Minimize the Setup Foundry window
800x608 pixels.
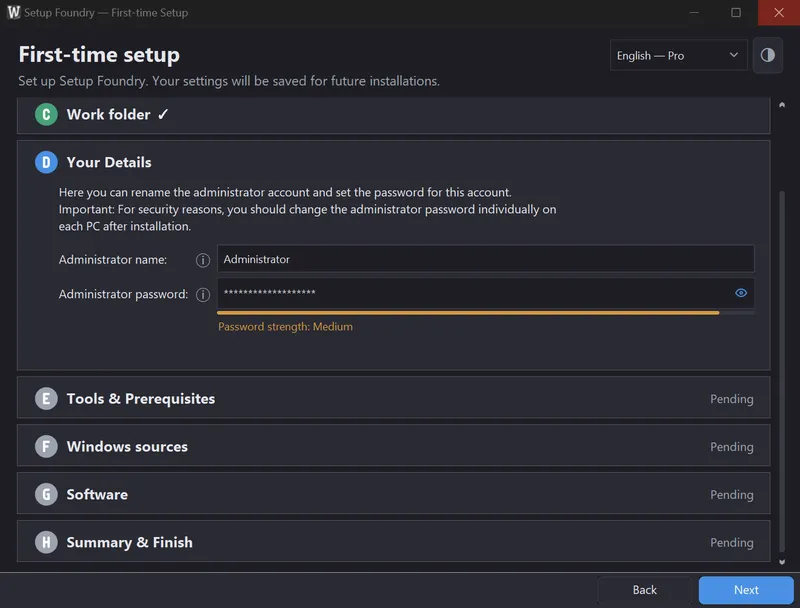coord(694,12)
